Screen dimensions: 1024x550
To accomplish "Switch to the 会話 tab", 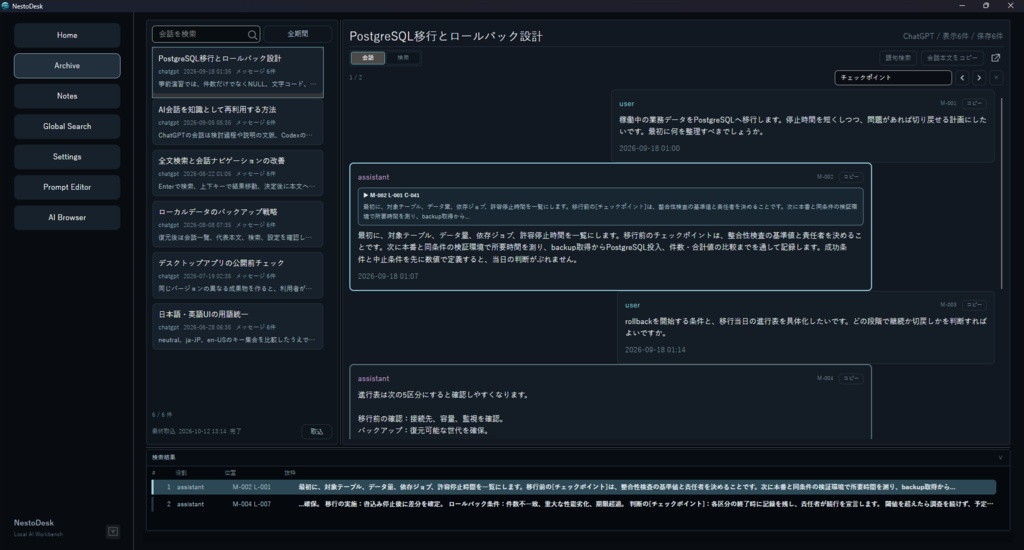I will (368, 58).
